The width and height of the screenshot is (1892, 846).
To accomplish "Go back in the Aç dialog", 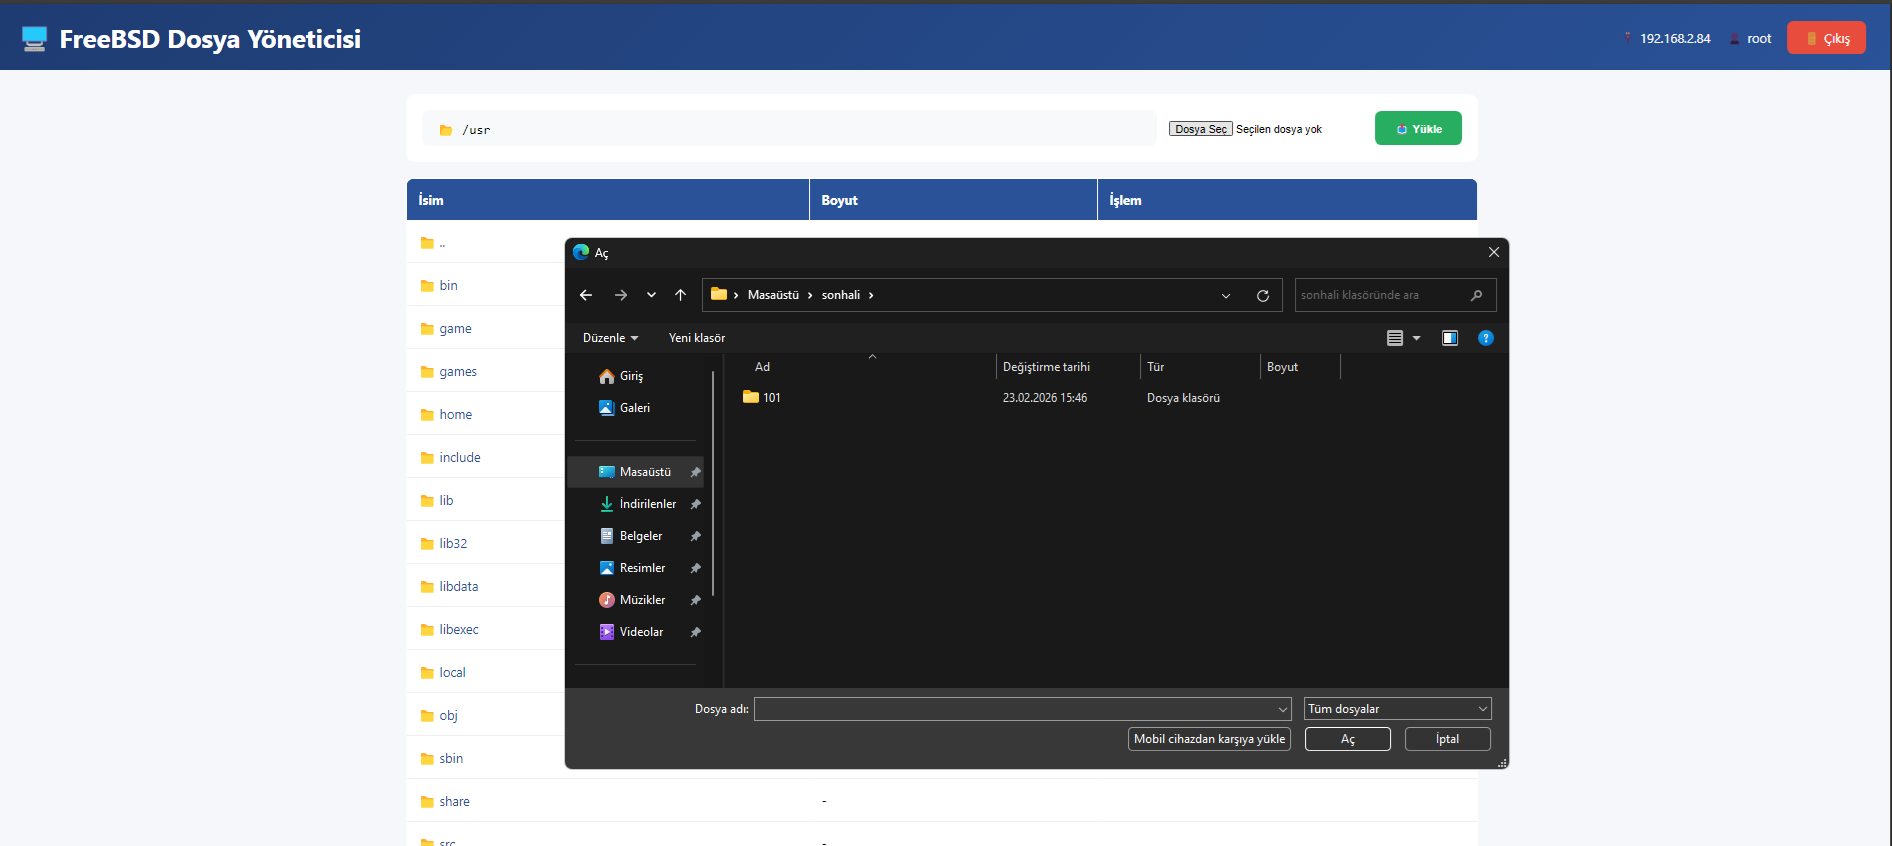I will tap(586, 295).
